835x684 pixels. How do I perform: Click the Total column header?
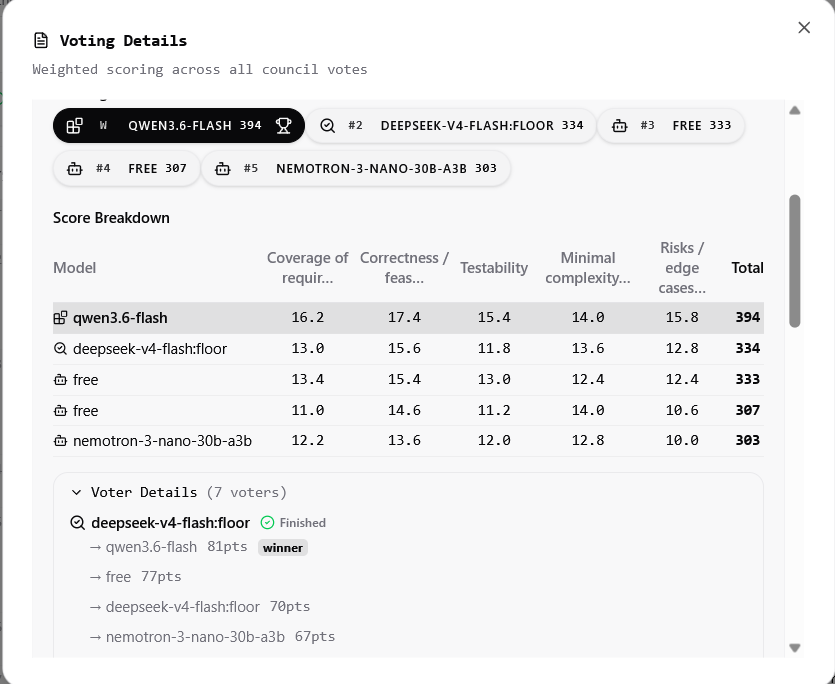(x=747, y=267)
